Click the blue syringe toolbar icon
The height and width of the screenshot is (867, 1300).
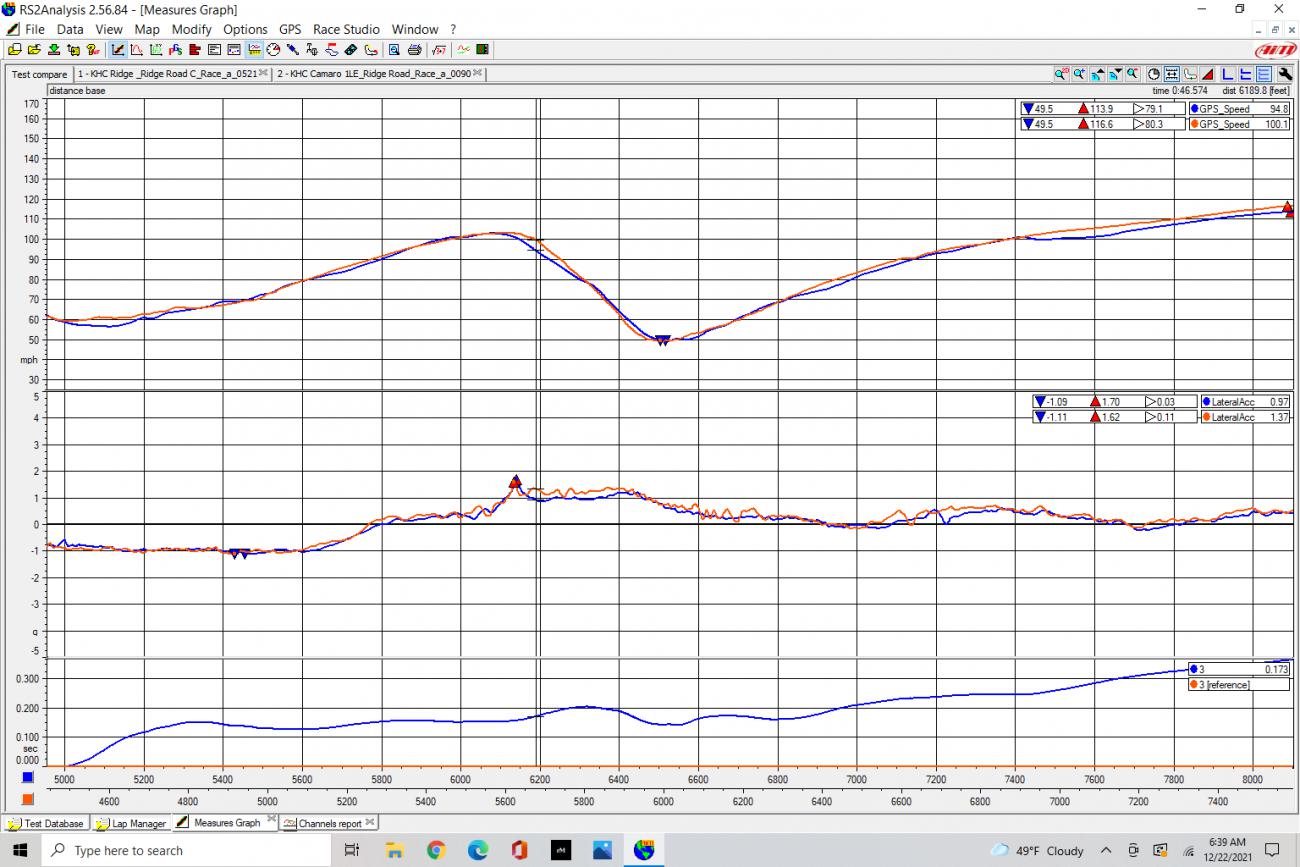(292, 49)
